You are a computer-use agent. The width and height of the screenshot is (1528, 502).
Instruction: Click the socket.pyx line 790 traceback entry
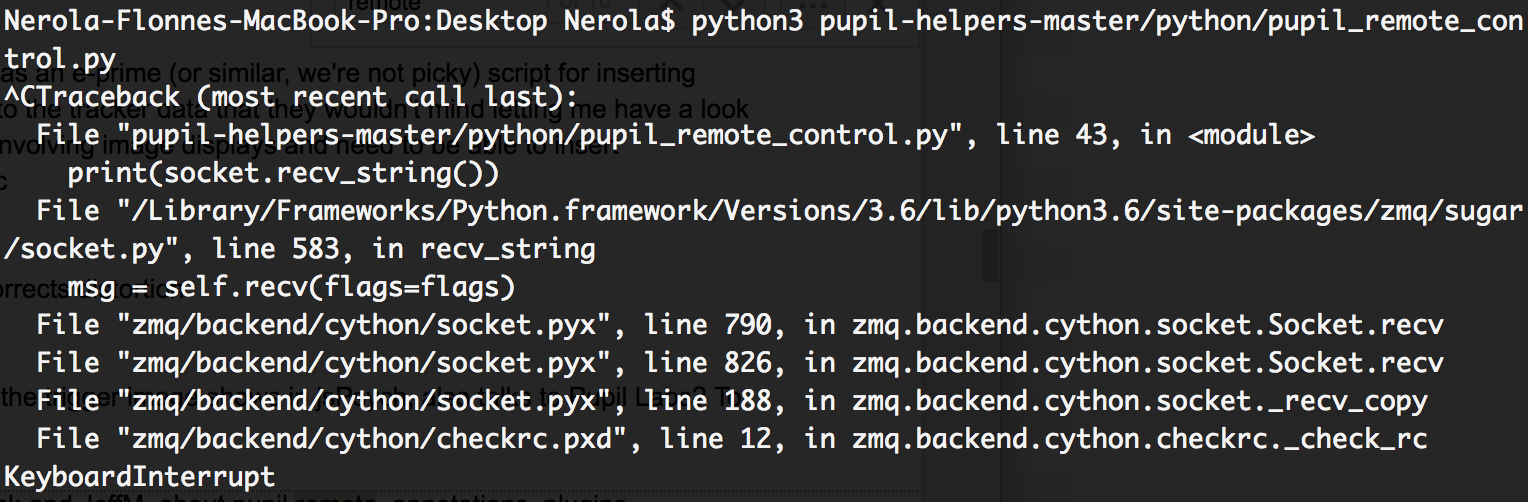(740, 326)
